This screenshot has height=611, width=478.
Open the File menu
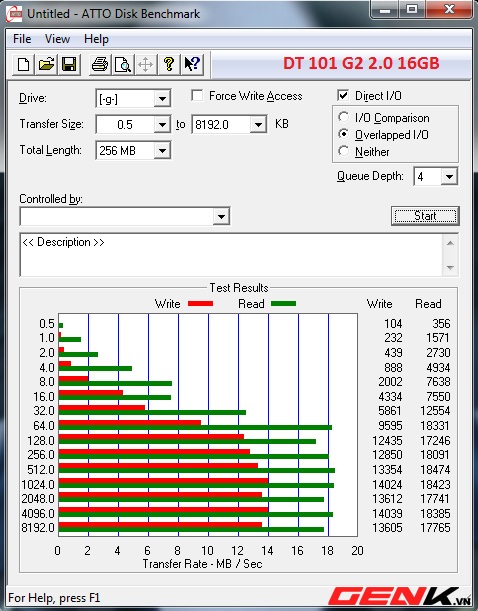(22, 39)
